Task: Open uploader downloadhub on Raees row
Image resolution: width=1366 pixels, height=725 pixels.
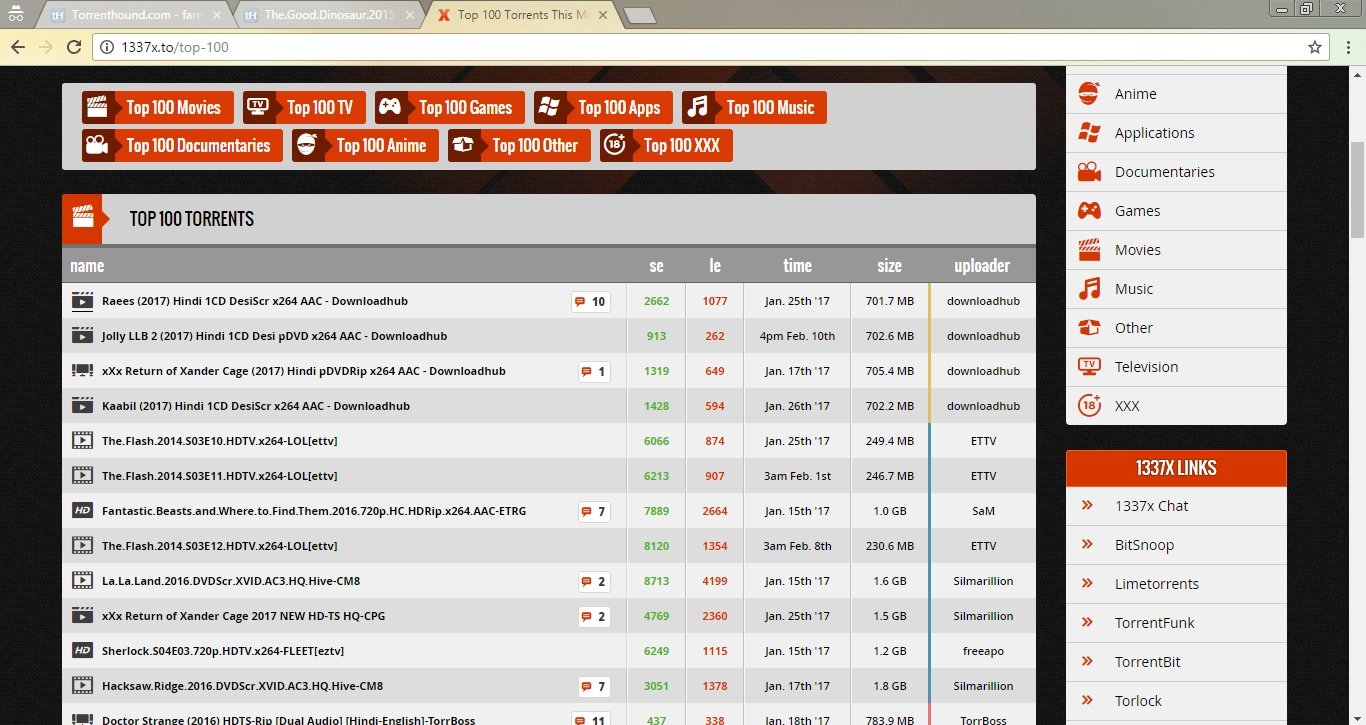Action: click(x=983, y=301)
